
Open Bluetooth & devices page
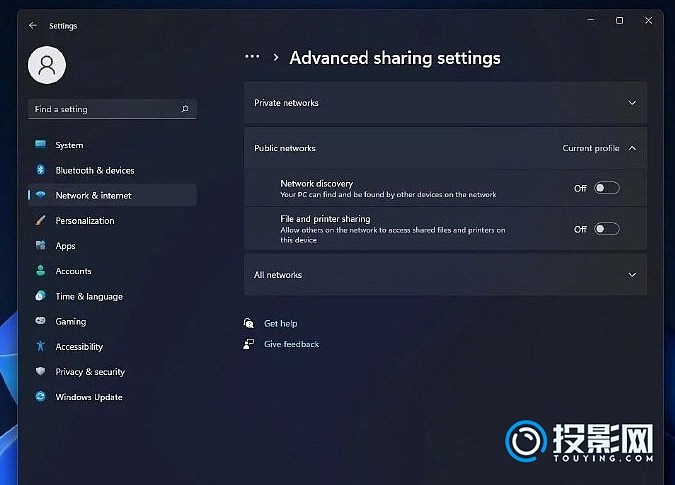coord(112,170)
